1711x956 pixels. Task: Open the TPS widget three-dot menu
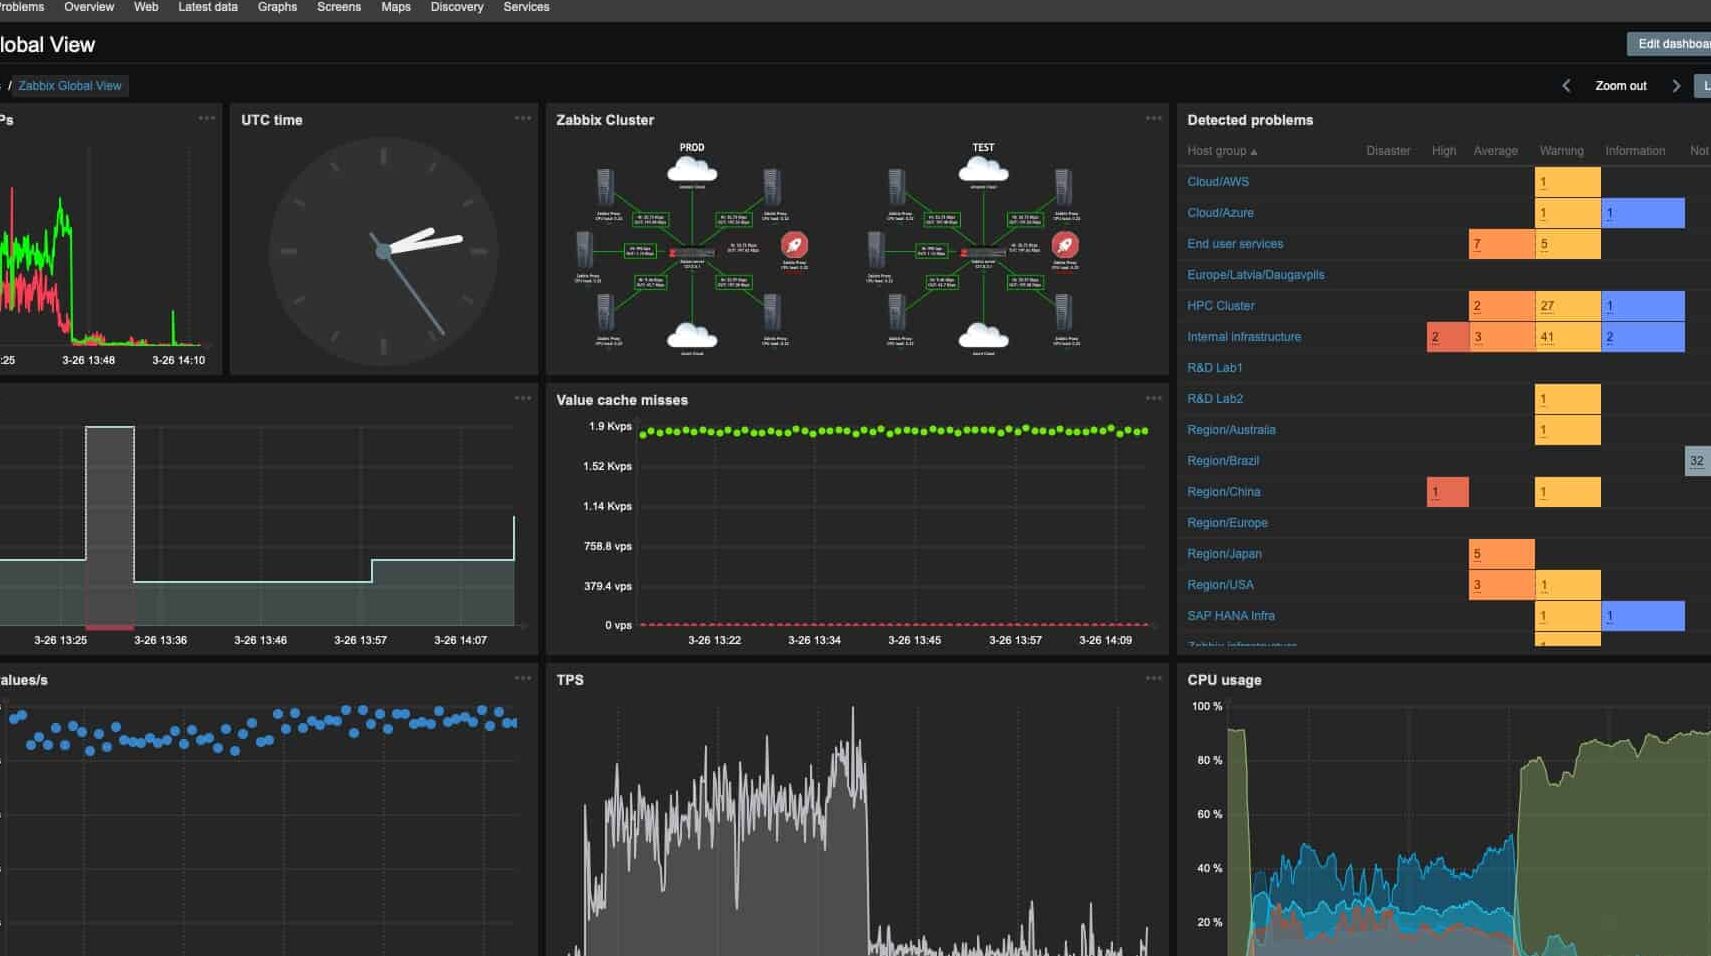(1153, 678)
